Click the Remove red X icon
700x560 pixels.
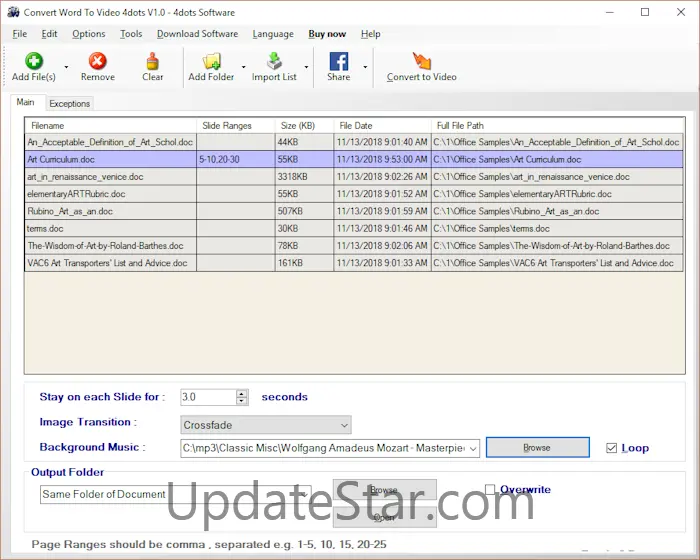97,61
